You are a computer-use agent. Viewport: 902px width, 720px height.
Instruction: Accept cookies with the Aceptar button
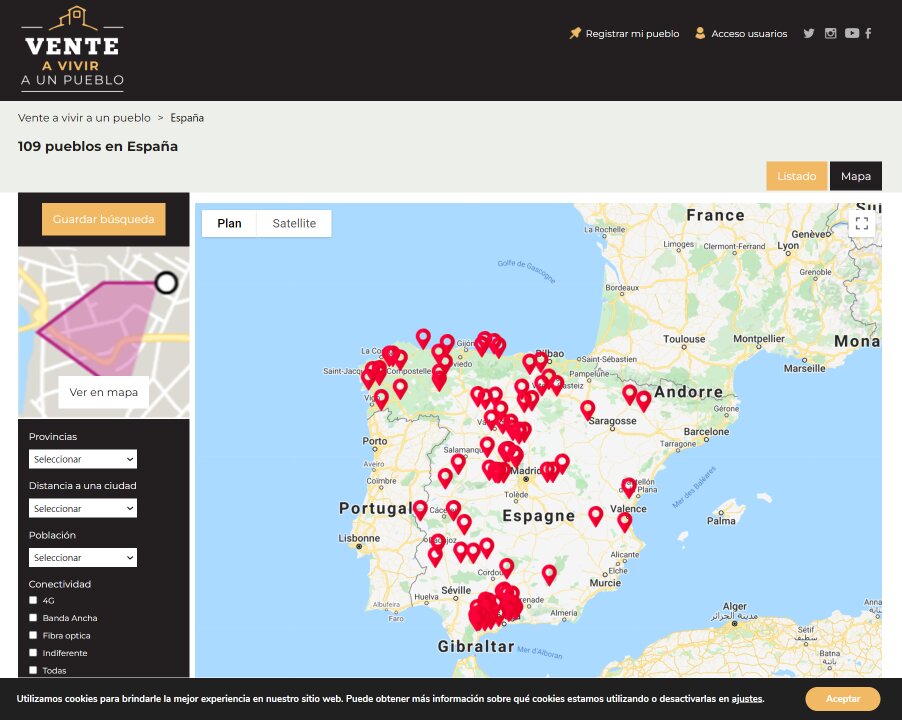coord(842,699)
